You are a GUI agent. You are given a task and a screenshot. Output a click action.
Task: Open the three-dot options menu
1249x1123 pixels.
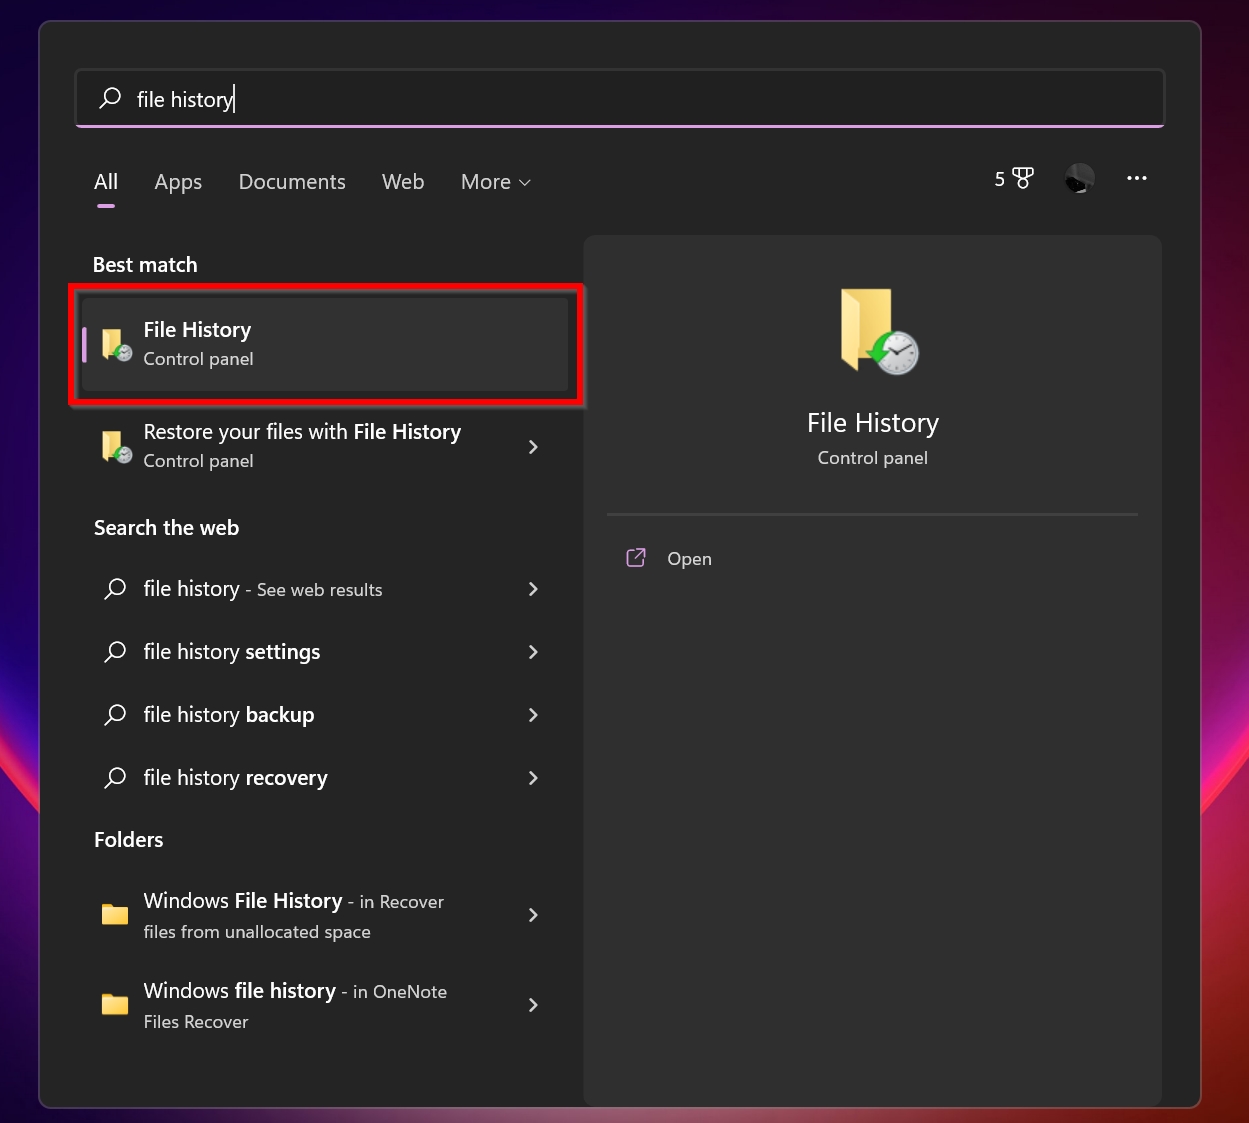click(1137, 178)
